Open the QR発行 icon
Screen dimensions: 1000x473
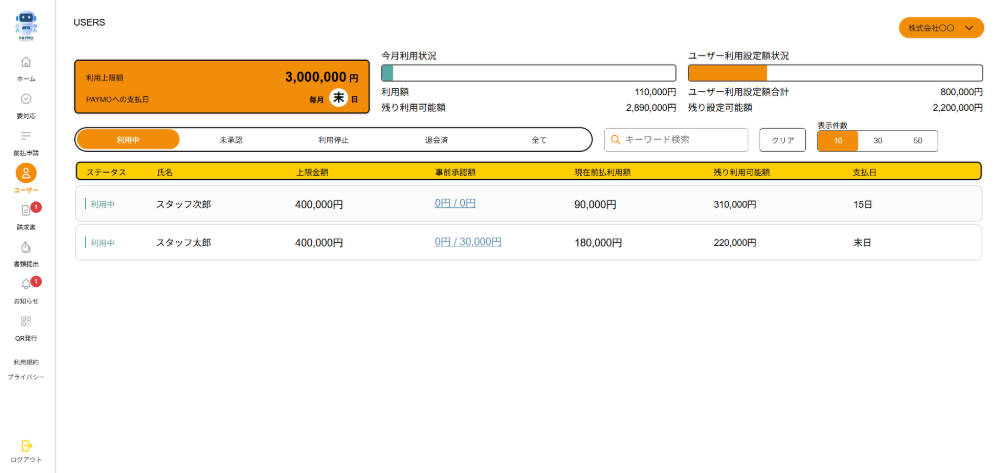tap(26, 322)
